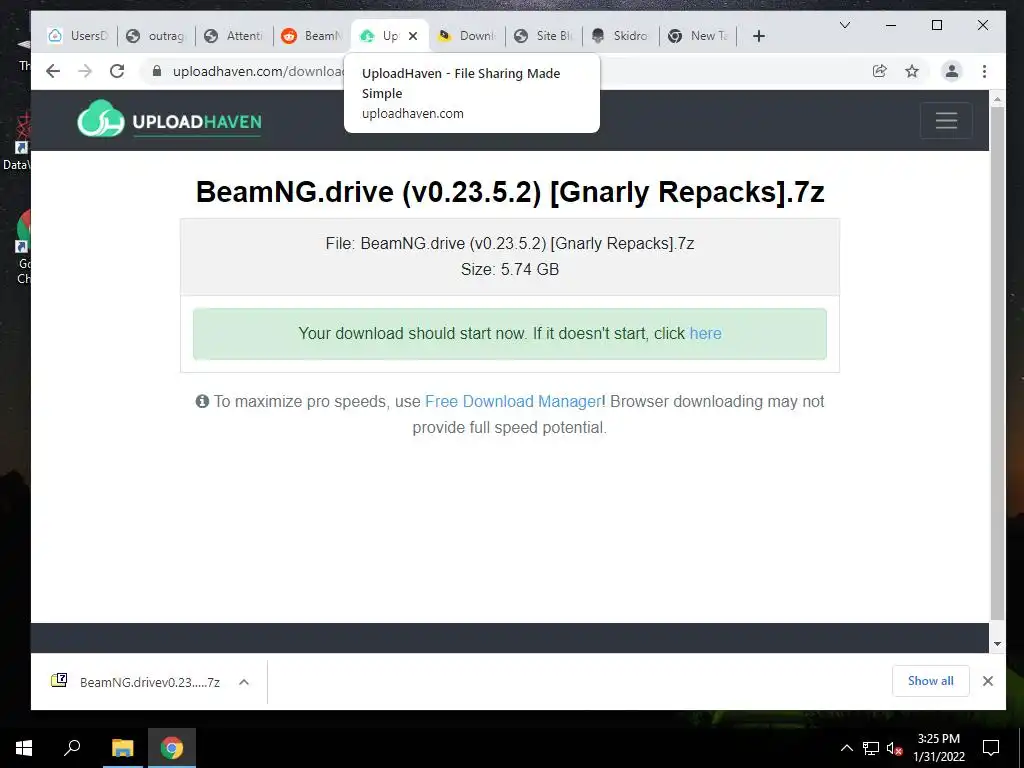Expand the tab search chevron

point(844,25)
